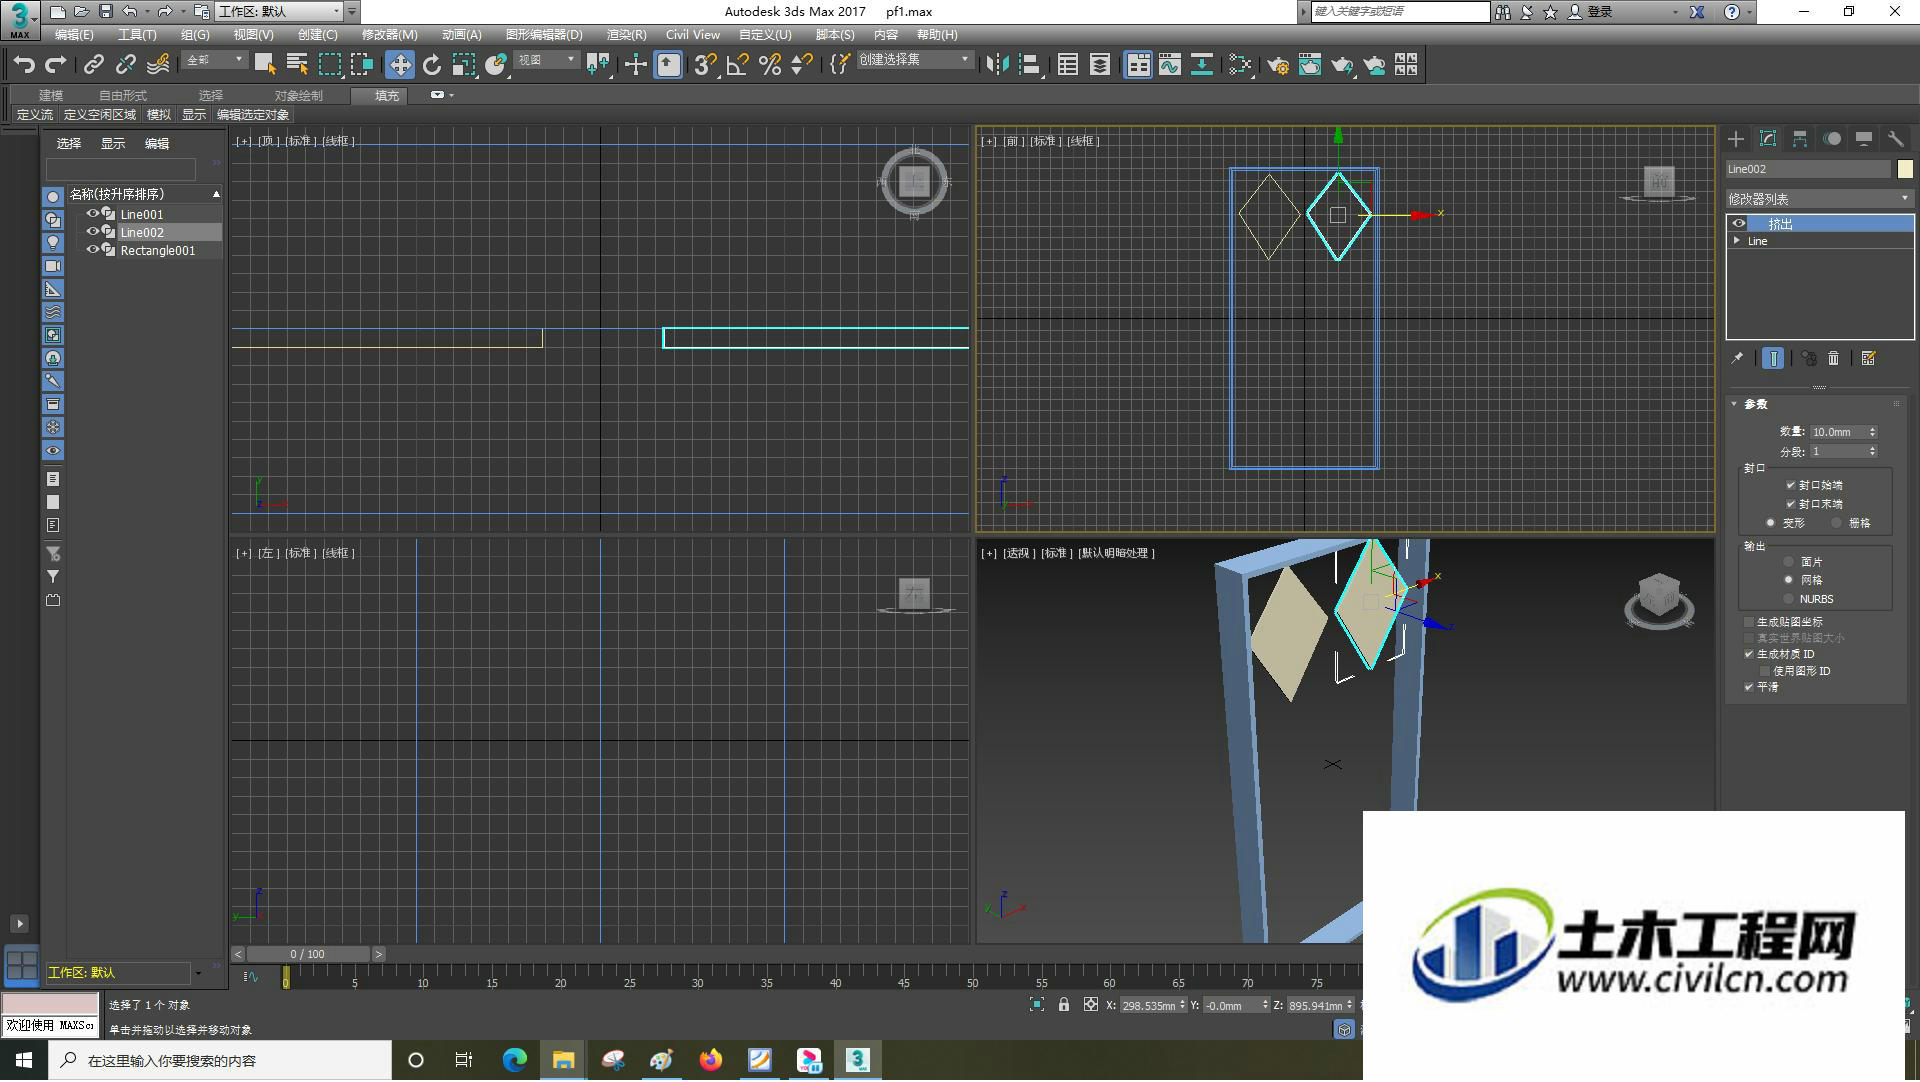Switch to the 自由形式 ribbon tab
The height and width of the screenshot is (1082, 1920).
tap(123, 96)
